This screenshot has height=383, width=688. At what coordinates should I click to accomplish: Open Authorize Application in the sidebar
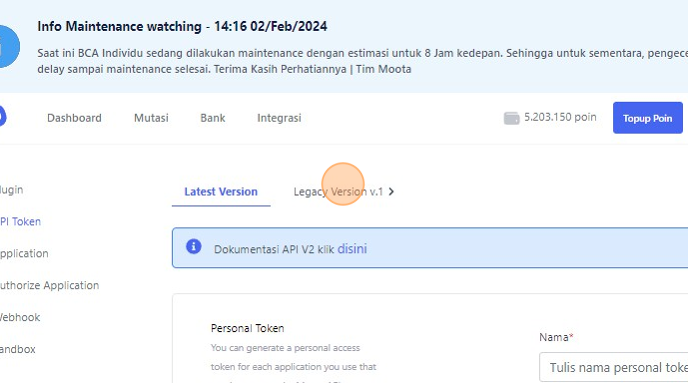pos(49,285)
